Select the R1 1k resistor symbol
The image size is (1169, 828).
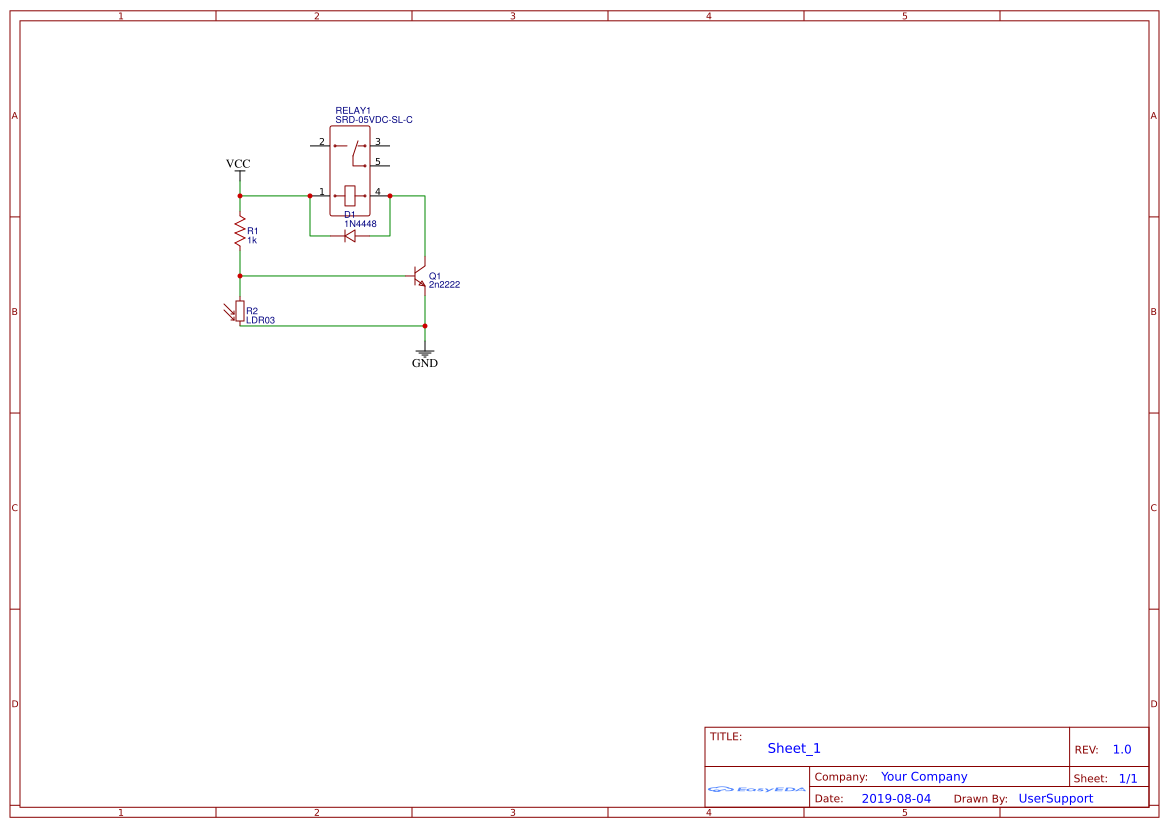pos(240,232)
